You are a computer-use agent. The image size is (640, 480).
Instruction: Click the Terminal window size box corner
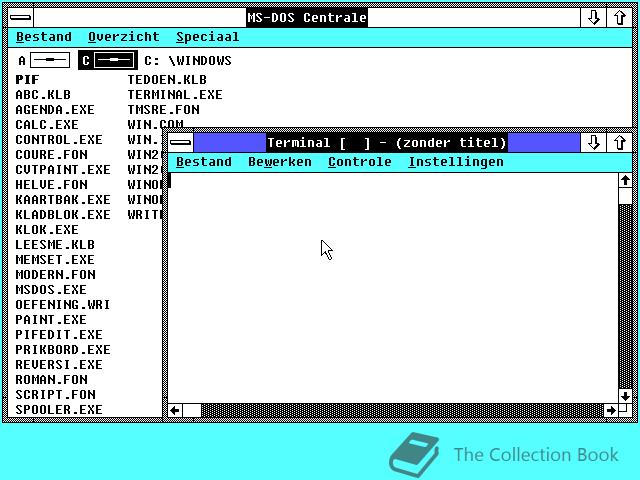tap(625, 410)
